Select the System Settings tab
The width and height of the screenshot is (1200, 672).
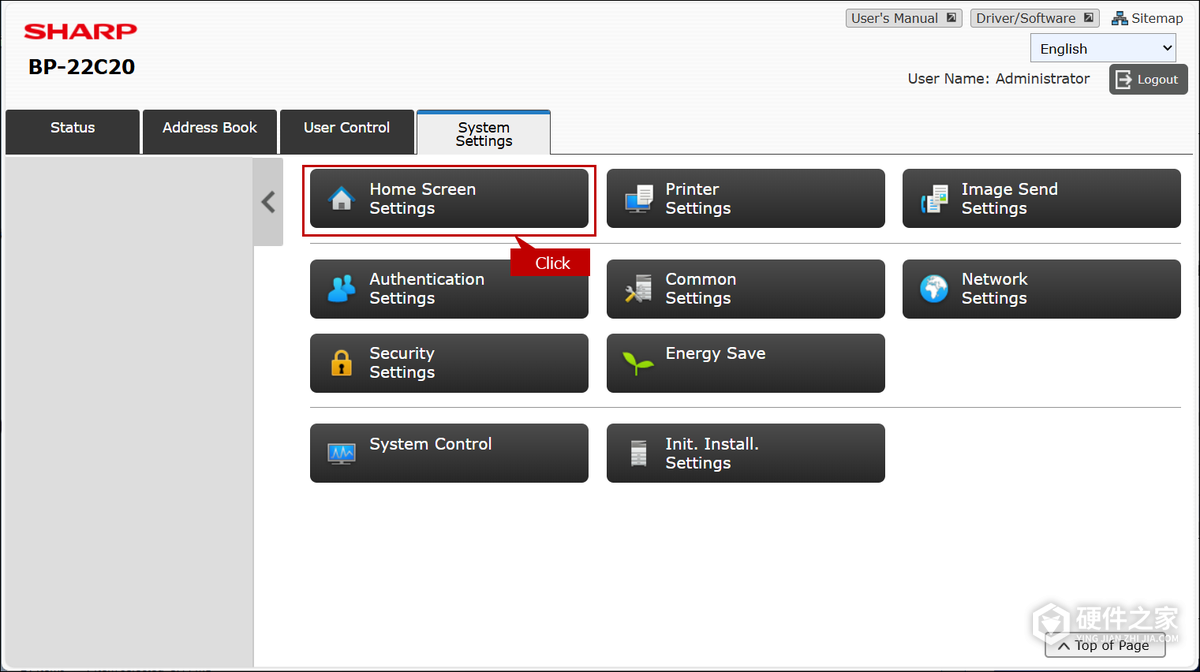pos(484,133)
